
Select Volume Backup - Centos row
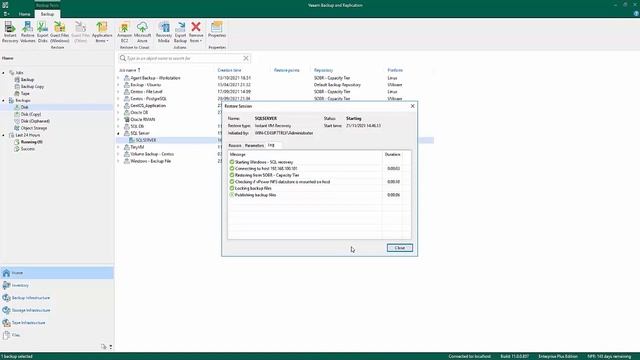[152, 154]
